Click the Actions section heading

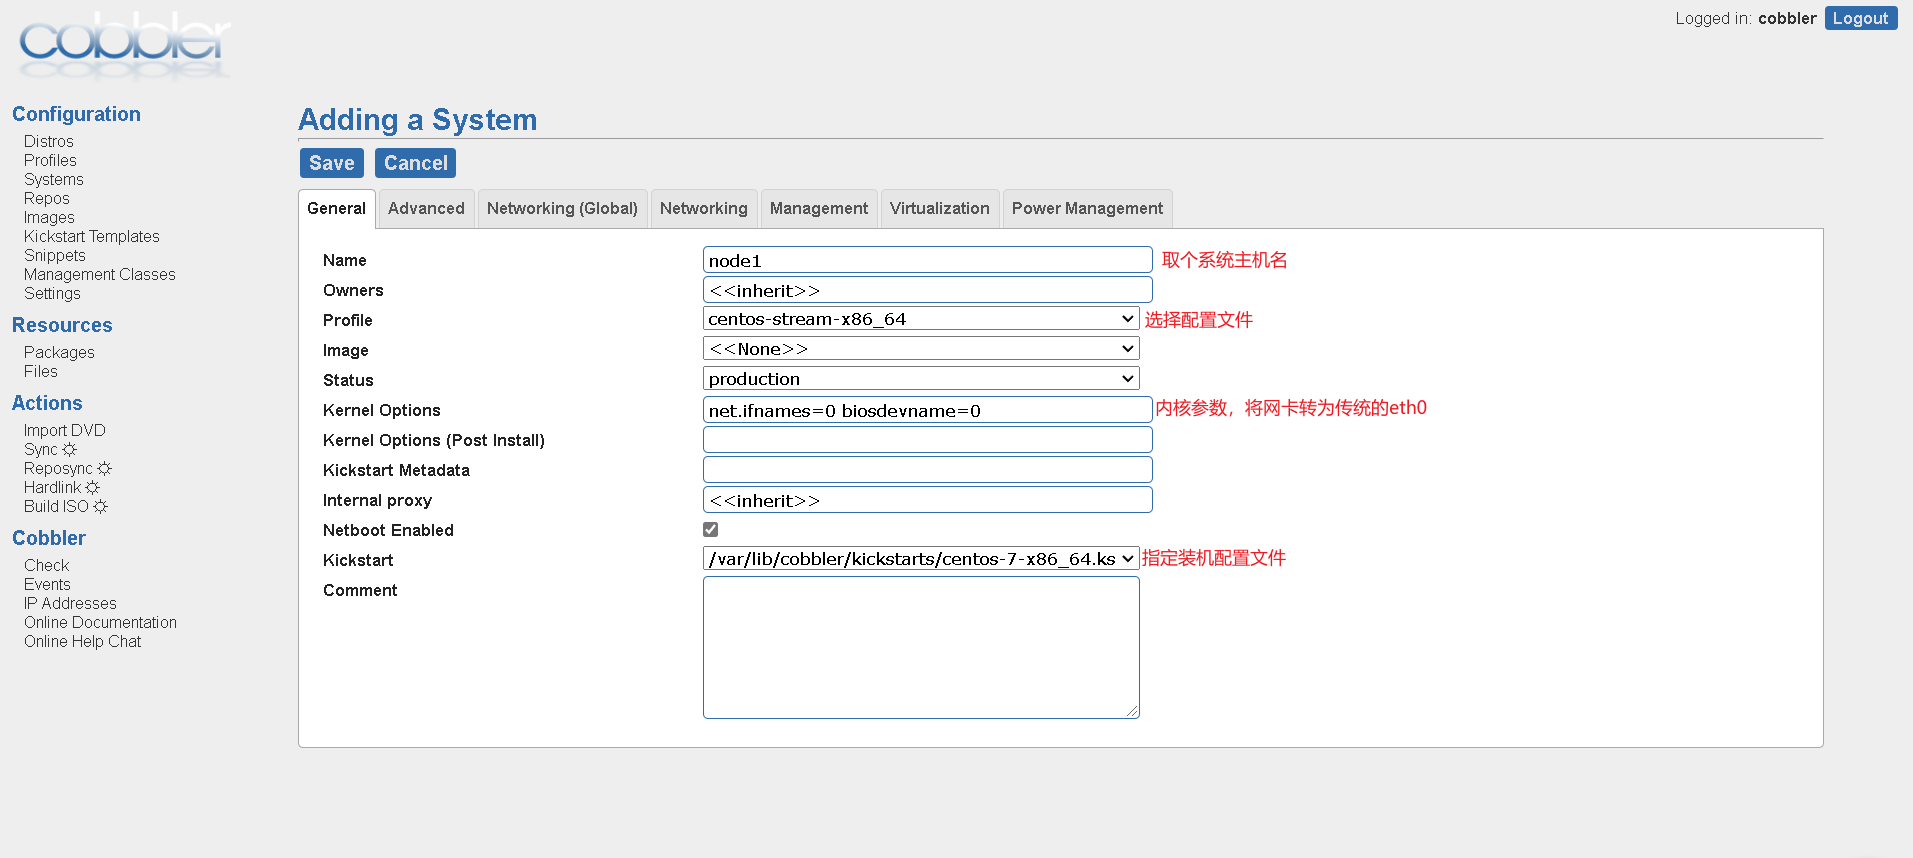47,403
